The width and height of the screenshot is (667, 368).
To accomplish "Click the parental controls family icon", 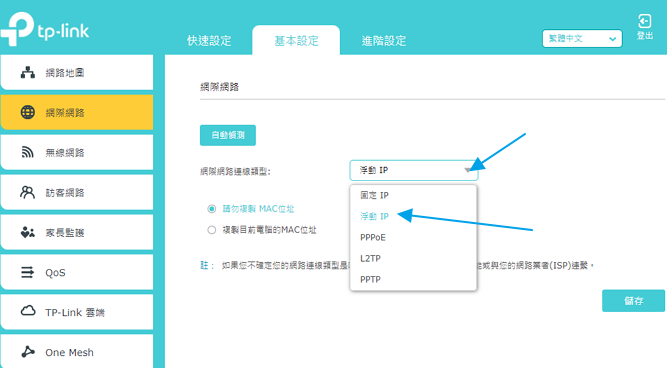I will (x=28, y=232).
